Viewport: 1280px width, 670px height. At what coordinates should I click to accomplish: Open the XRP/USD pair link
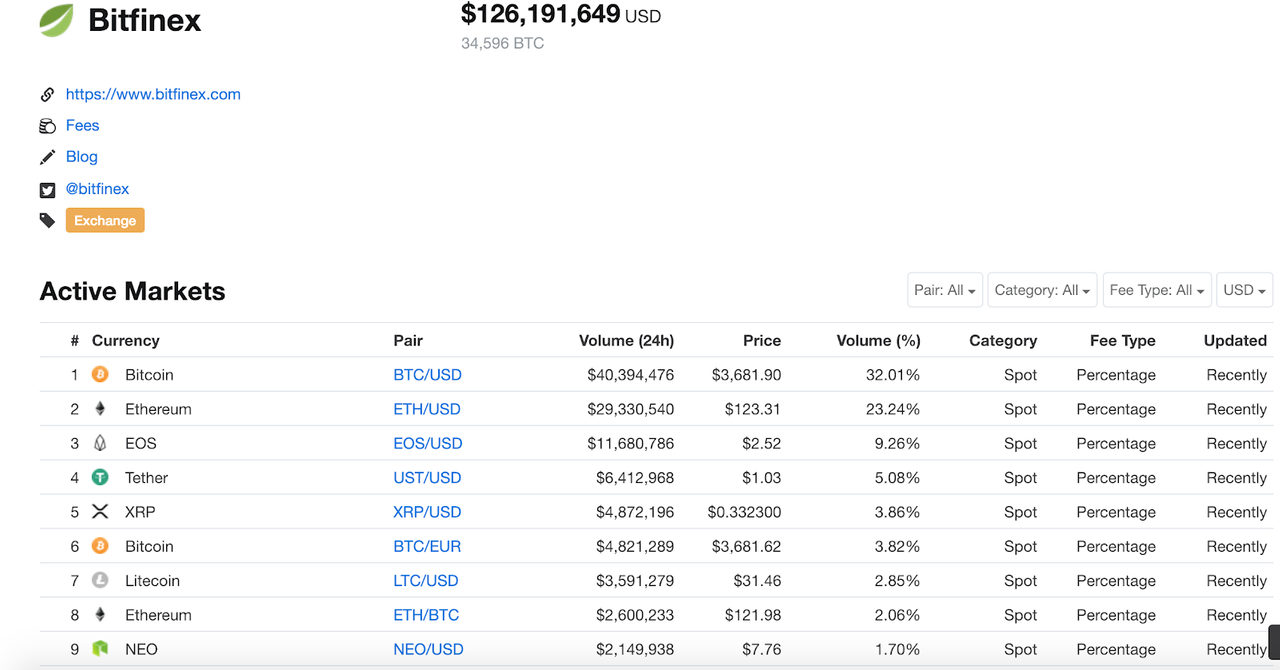427,512
